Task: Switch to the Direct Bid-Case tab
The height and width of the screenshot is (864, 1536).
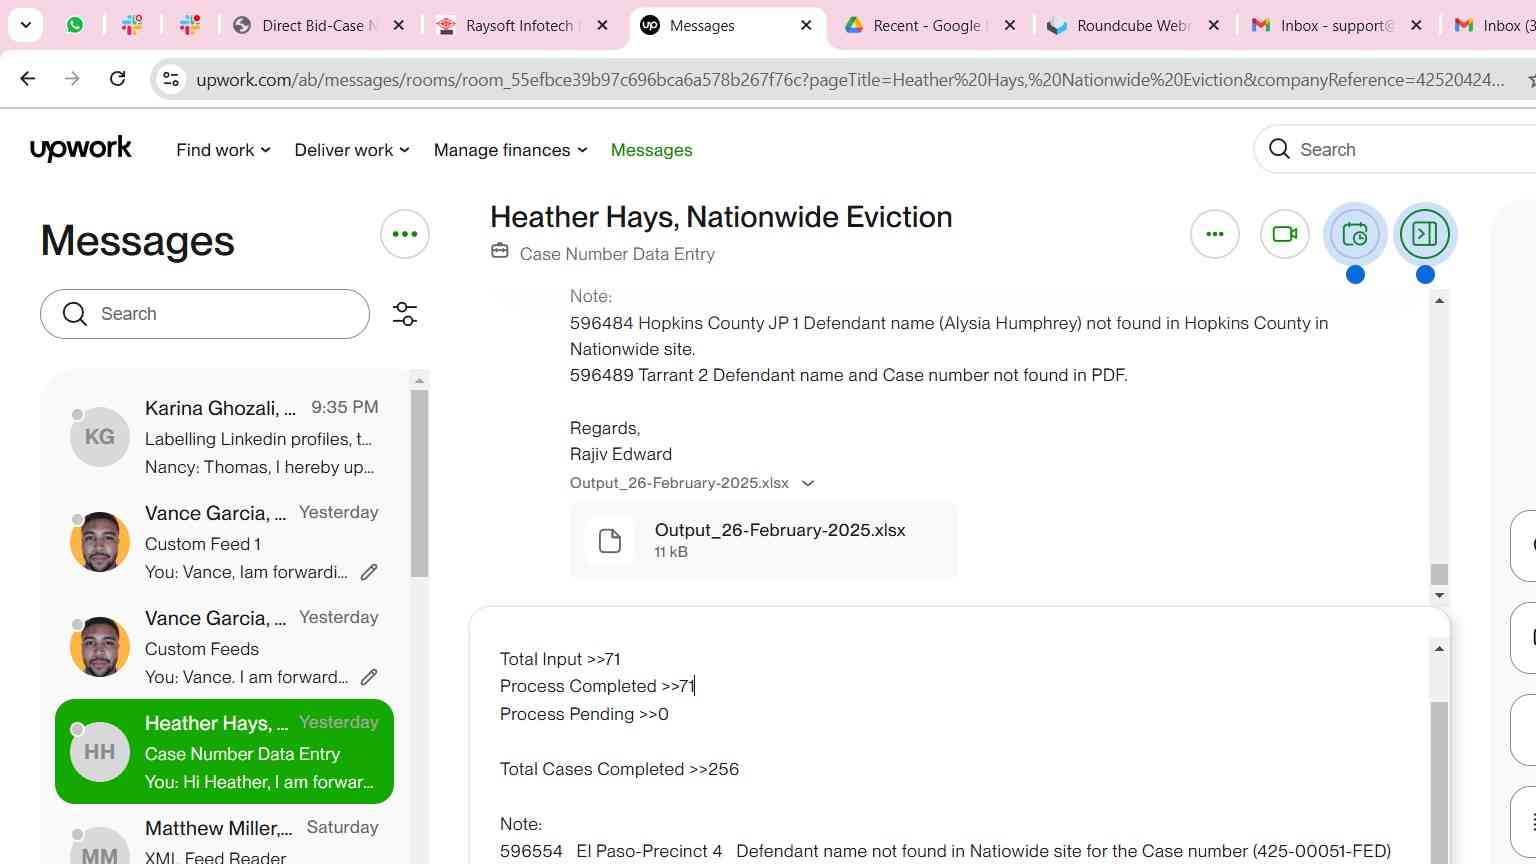Action: point(320,25)
